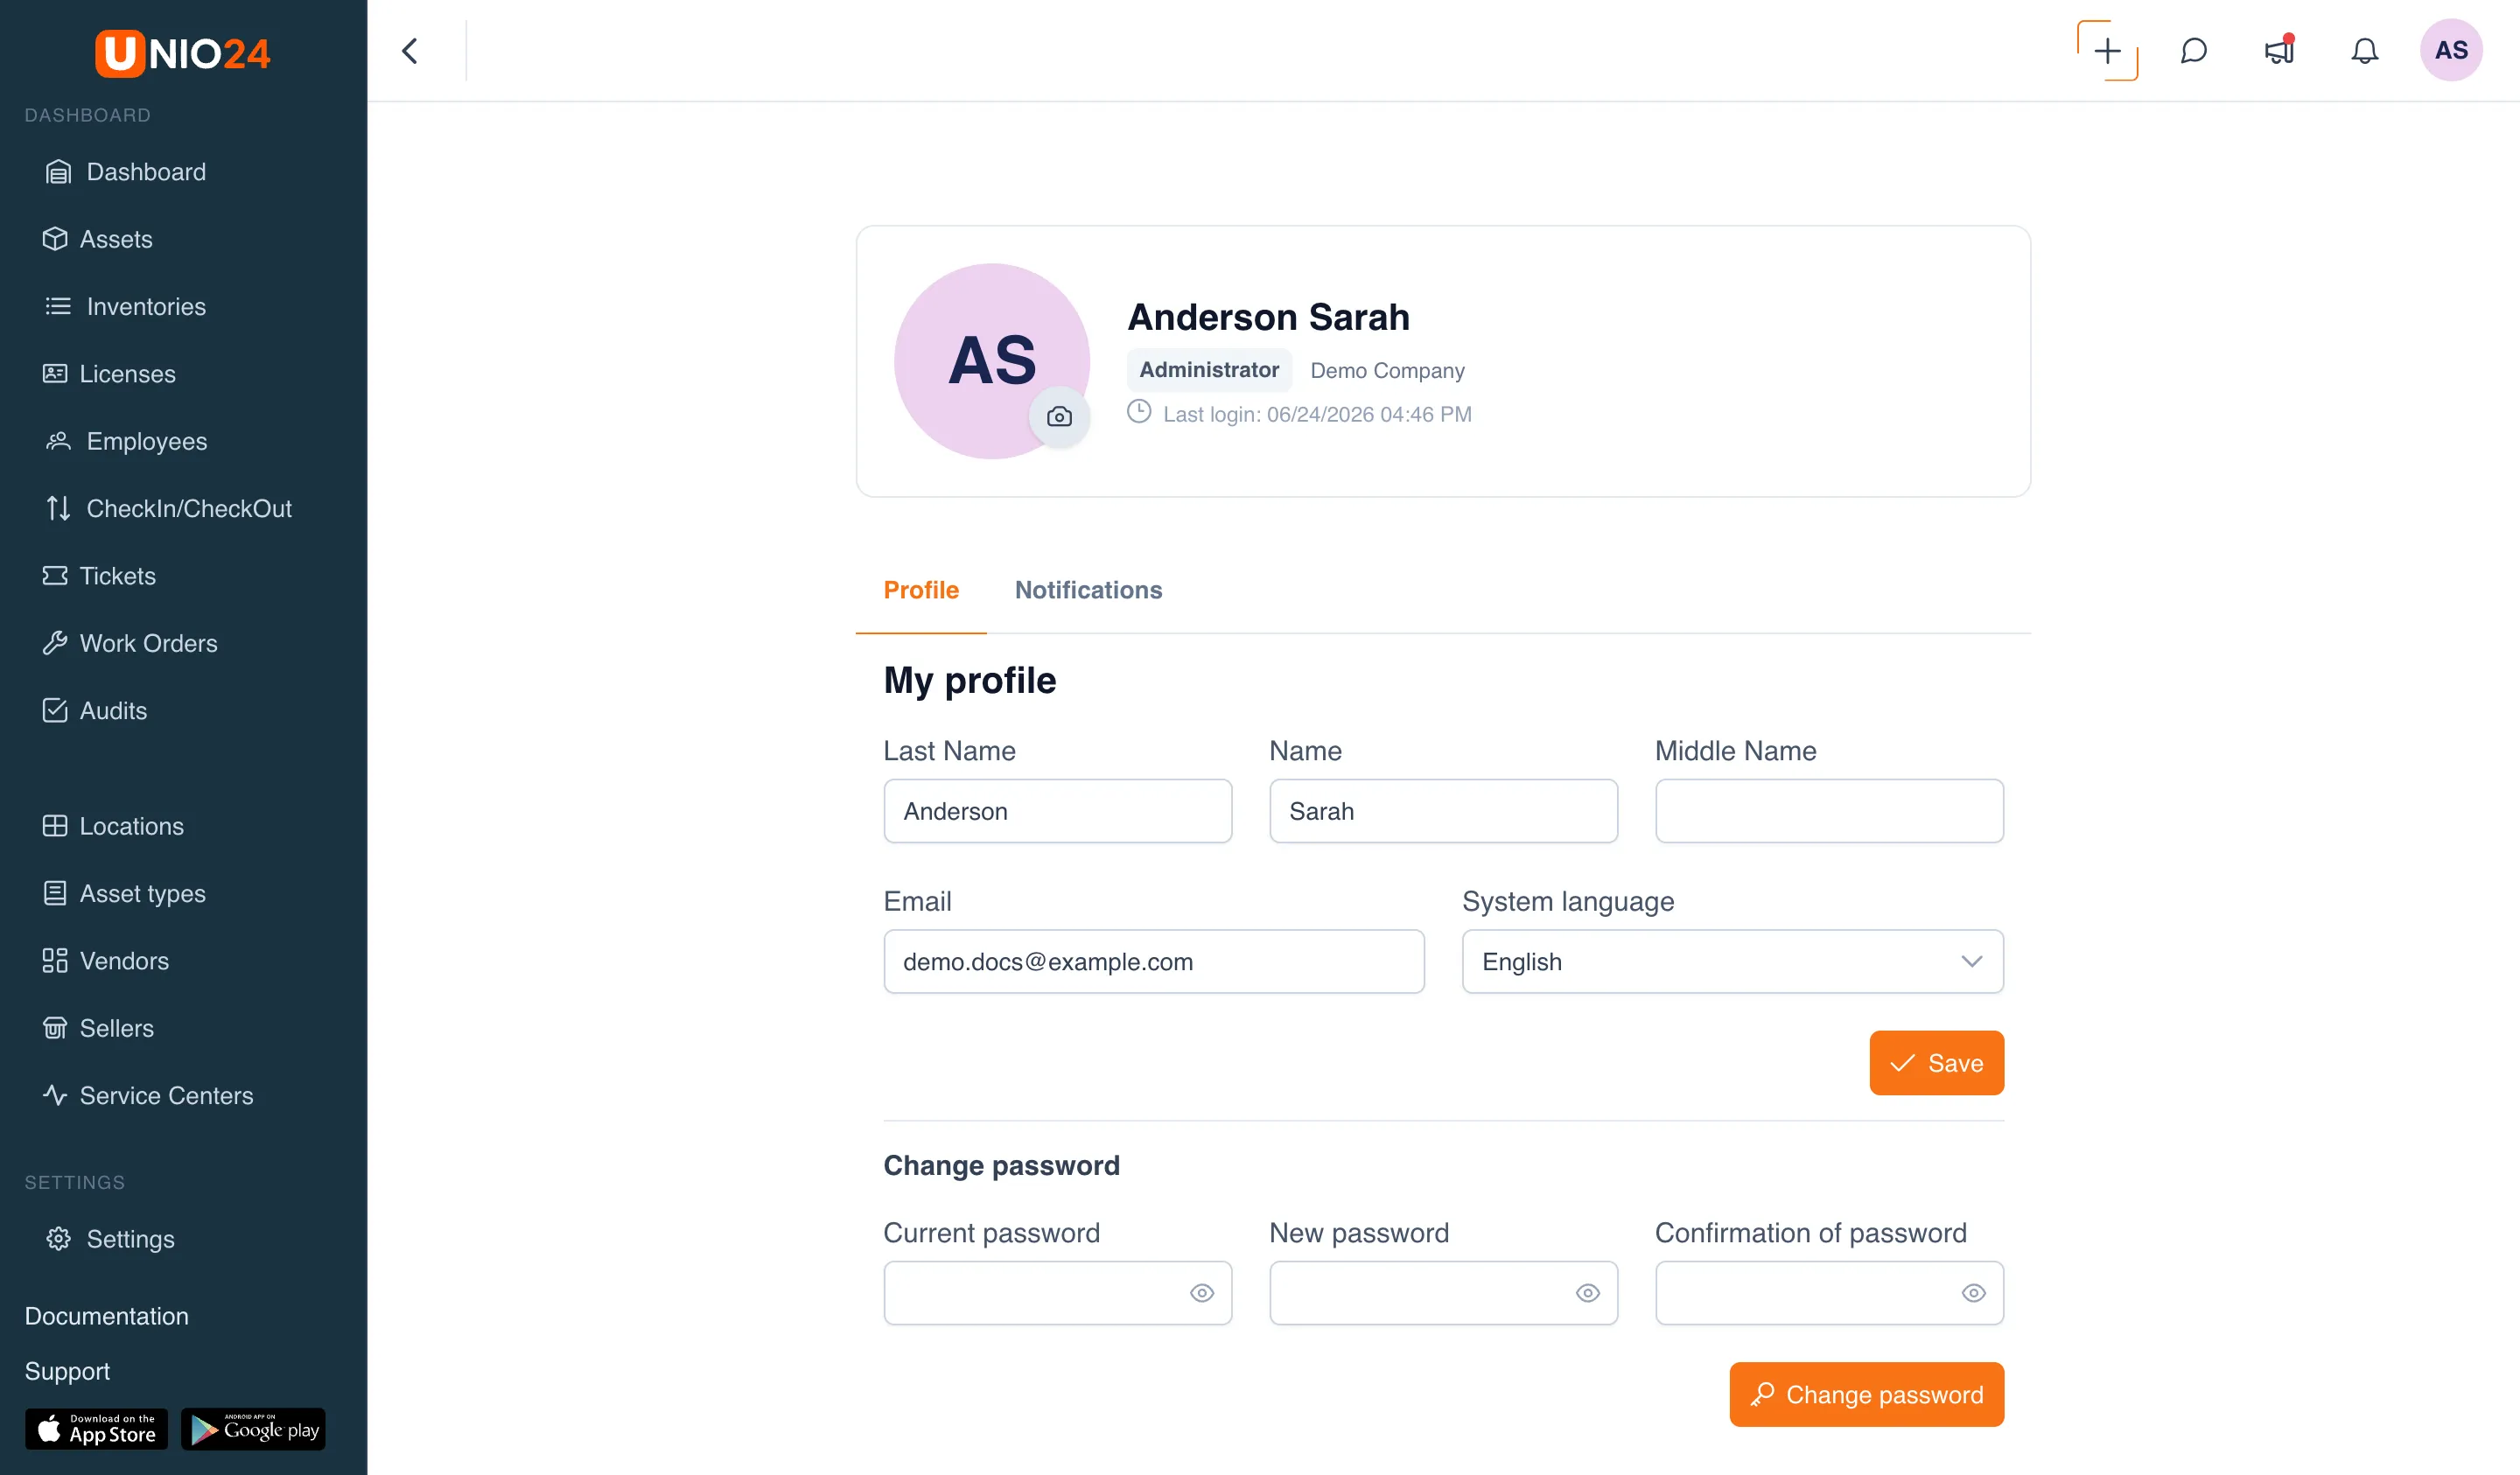
Task: Open Service Centers pulse icon
Action: (x=55, y=1095)
